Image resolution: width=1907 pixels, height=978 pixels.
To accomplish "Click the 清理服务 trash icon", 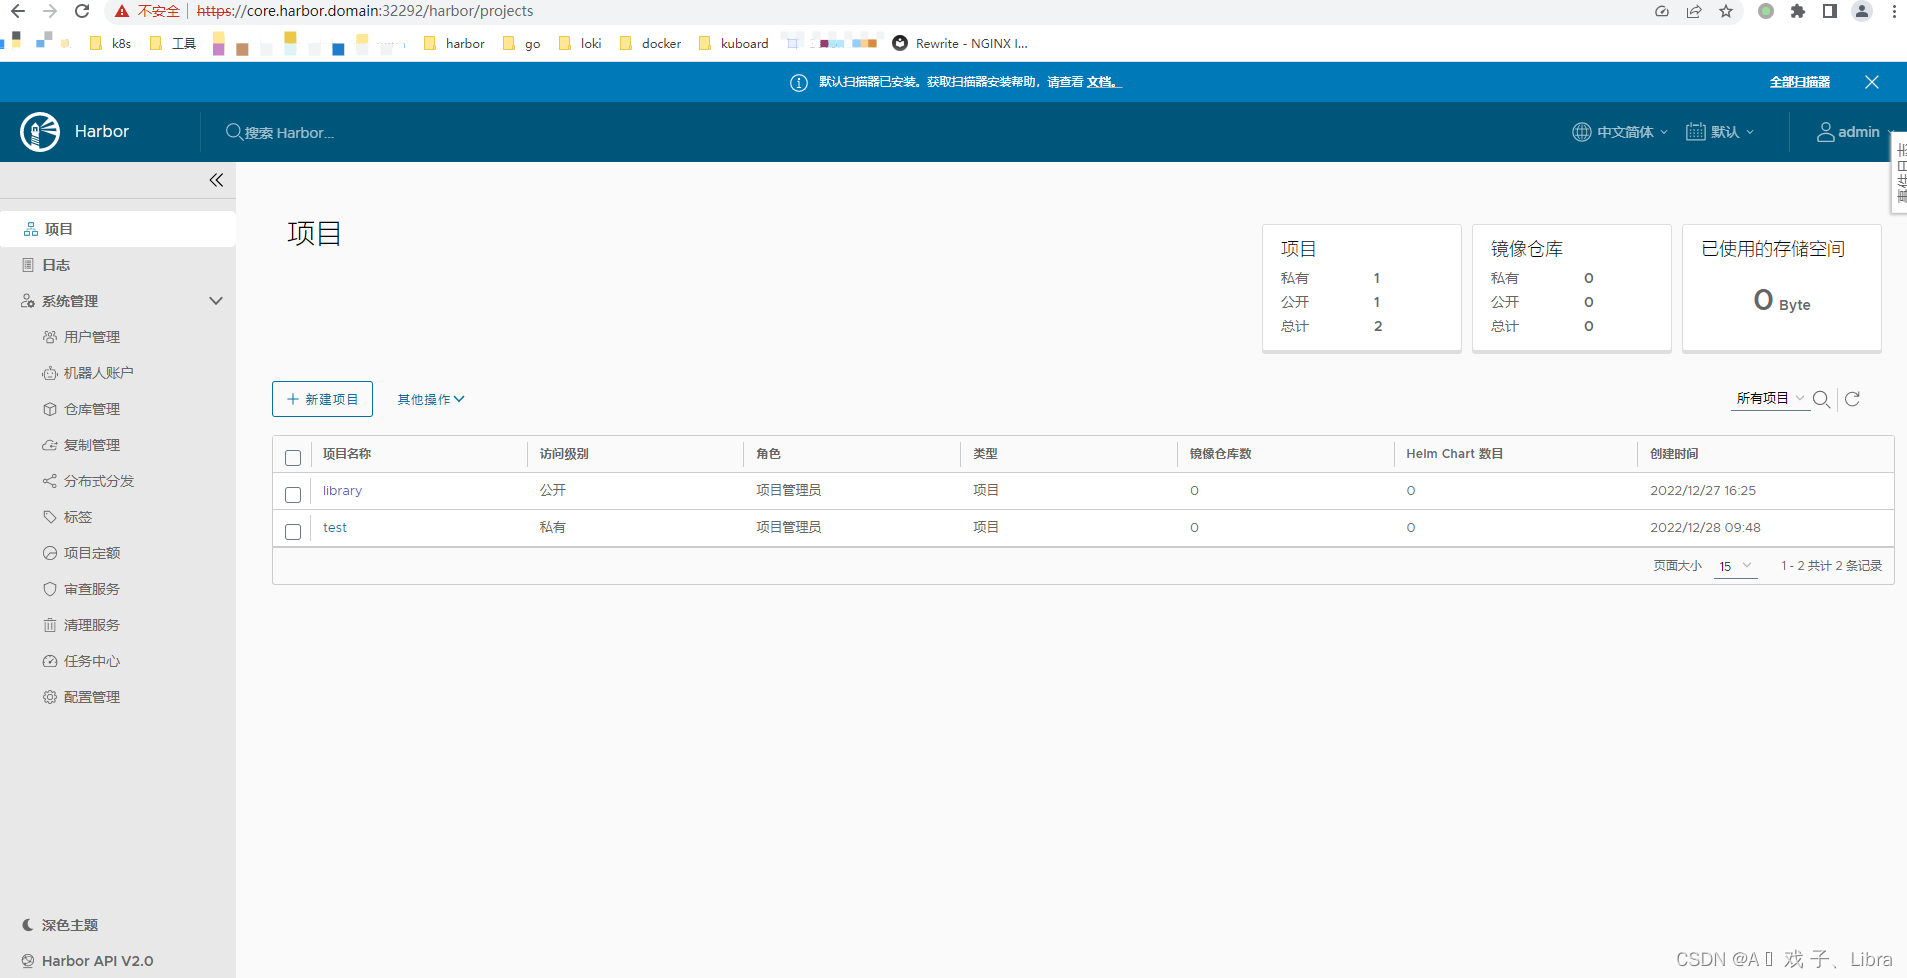I will [x=50, y=625].
